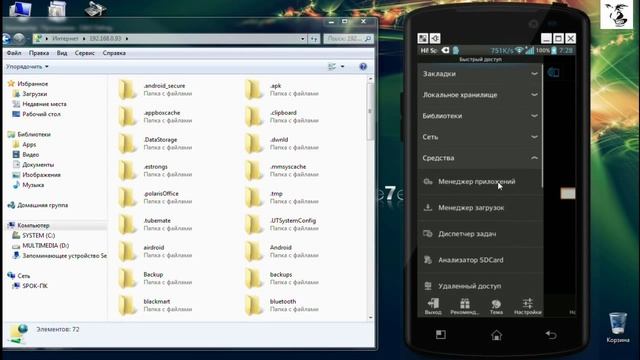Image resolution: width=640 pixels, height=360 pixels.
Task: Open the blackmart folder
Action: 156,305
